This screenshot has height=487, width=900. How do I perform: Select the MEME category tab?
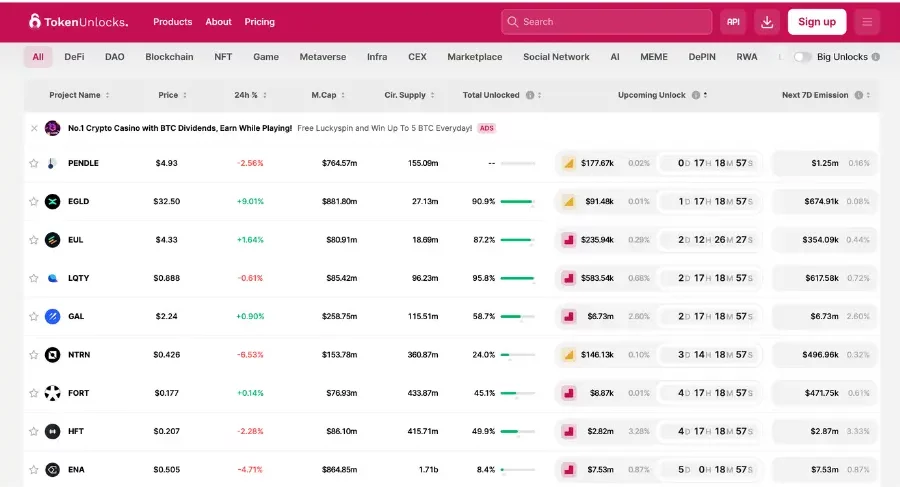[x=654, y=57]
